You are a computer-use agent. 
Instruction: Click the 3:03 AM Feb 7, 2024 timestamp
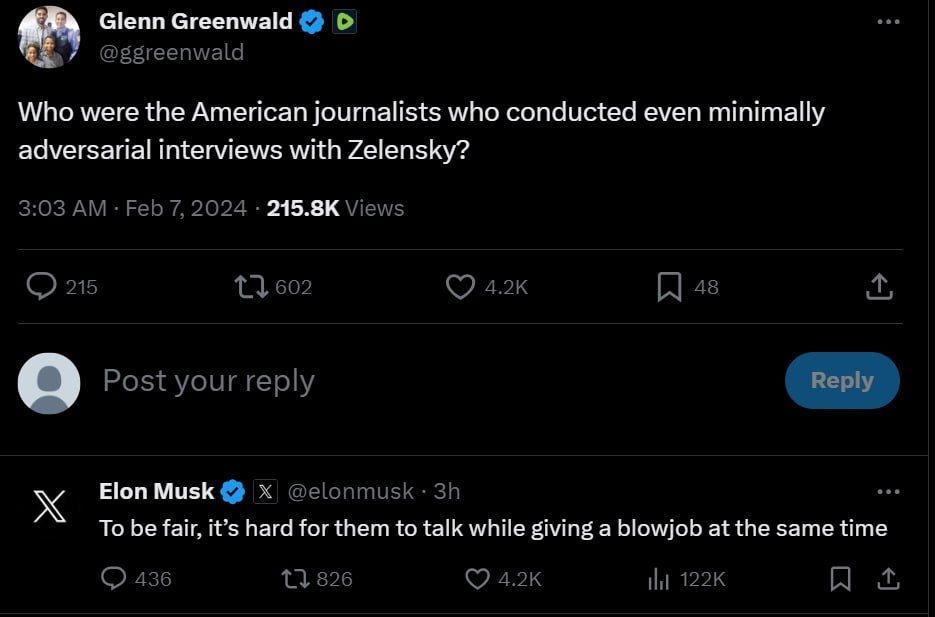coord(132,208)
